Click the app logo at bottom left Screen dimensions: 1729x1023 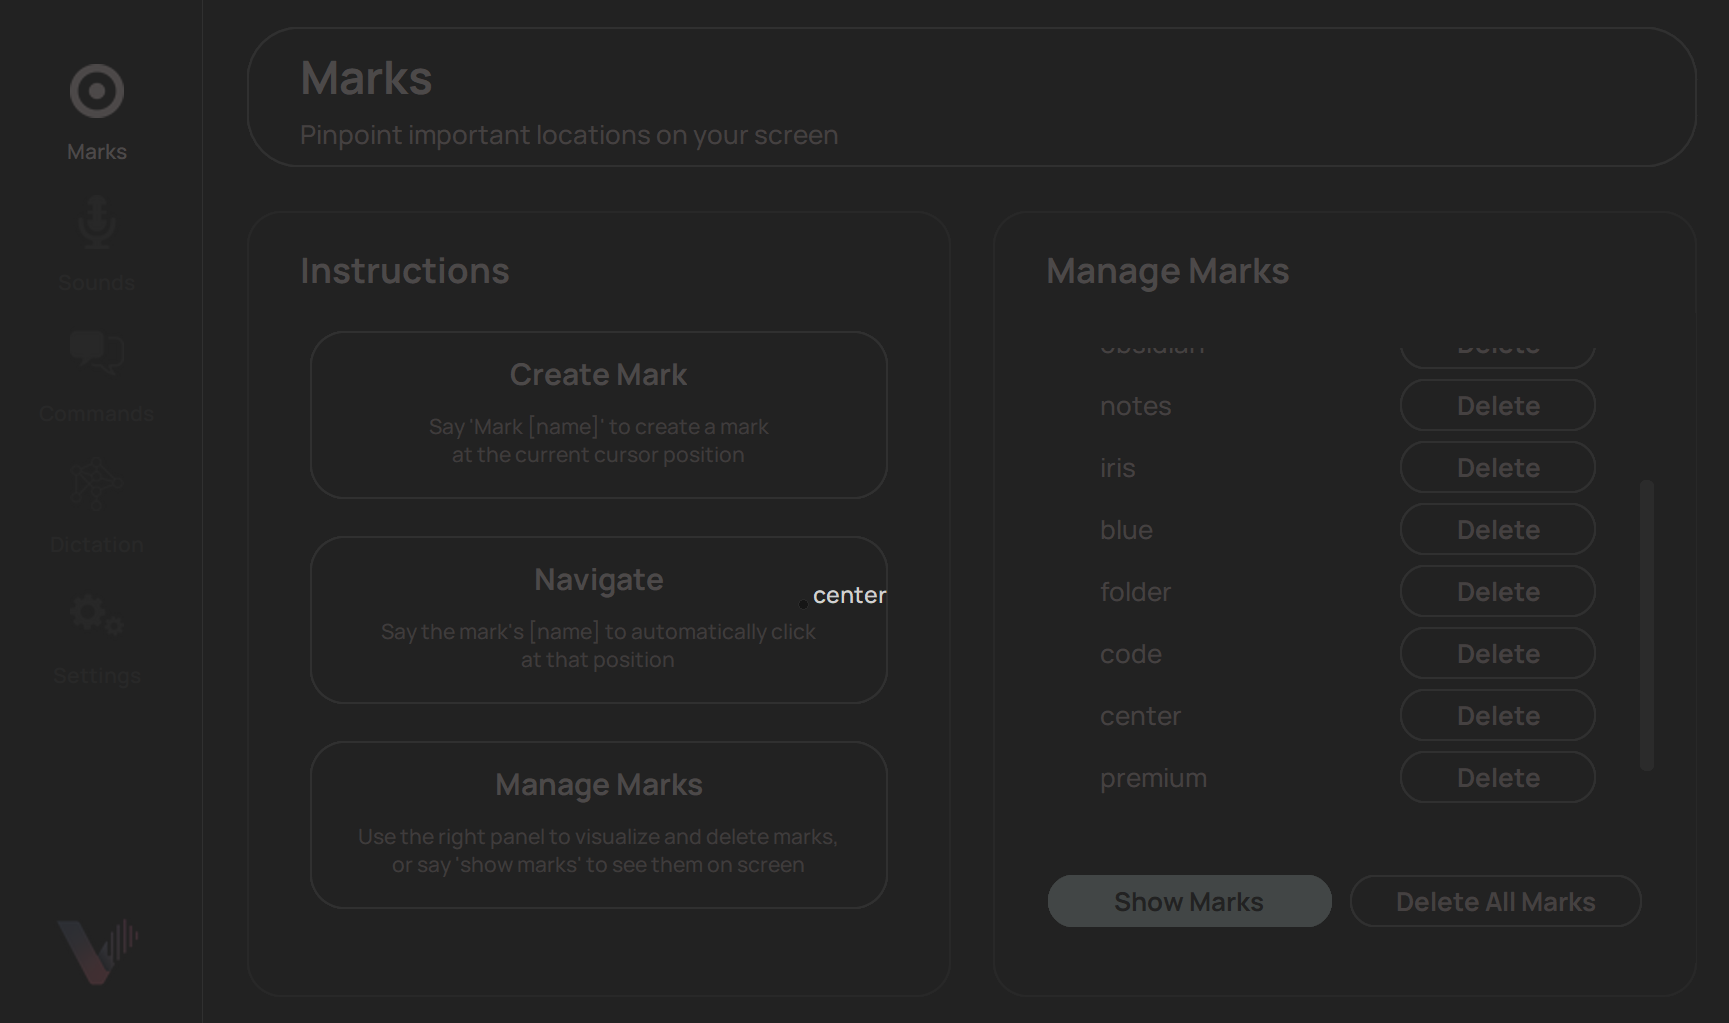point(97,948)
